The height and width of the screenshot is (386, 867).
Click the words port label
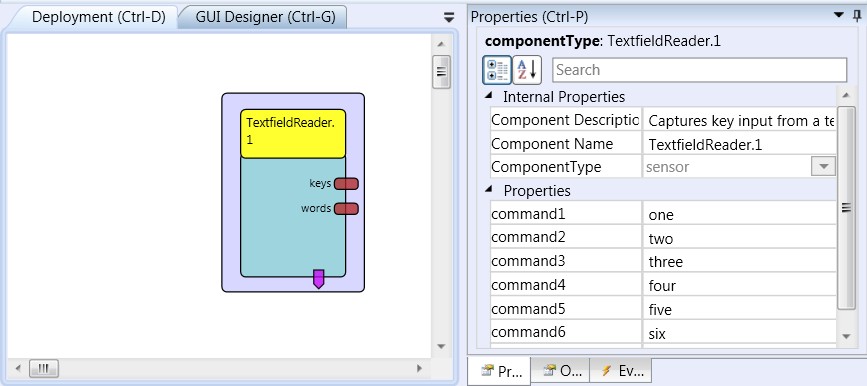point(316,208)
